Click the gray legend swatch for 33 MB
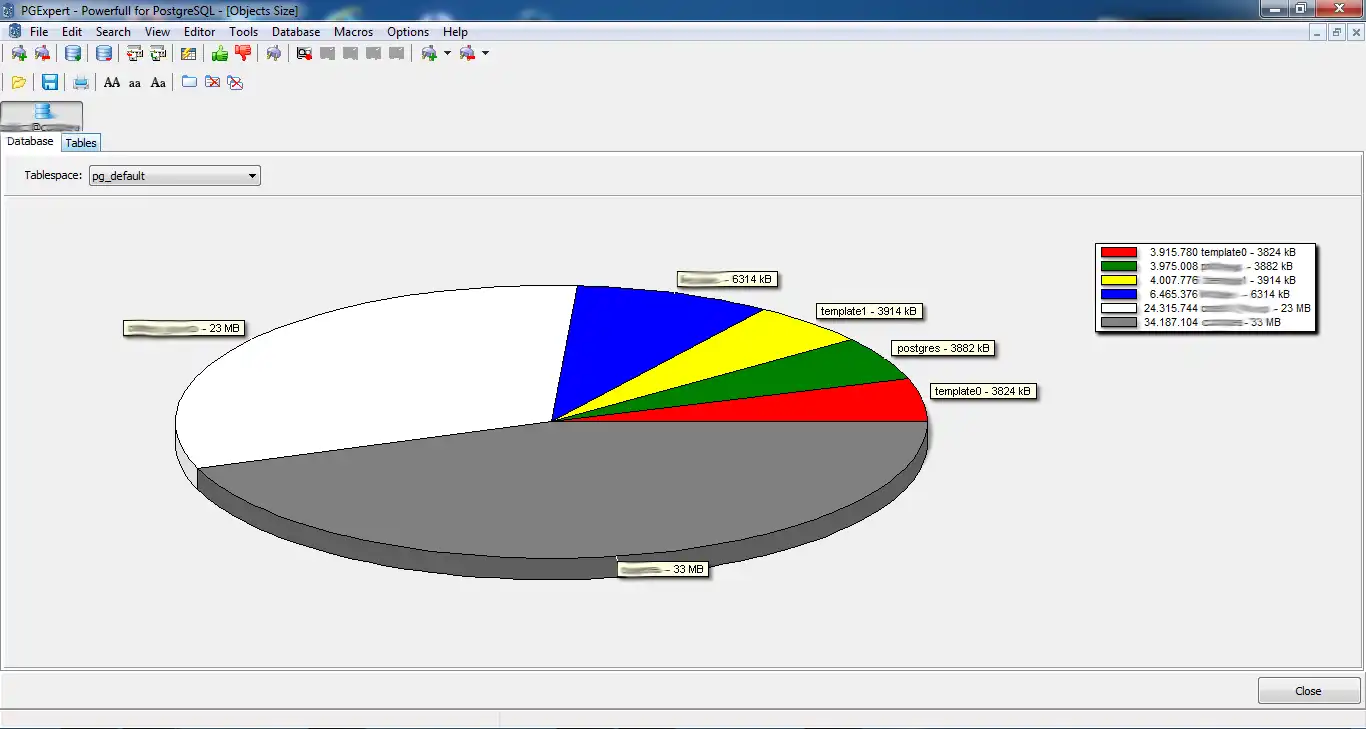The height and width of the screenshot is (729, 1366). pos(1119,322)
